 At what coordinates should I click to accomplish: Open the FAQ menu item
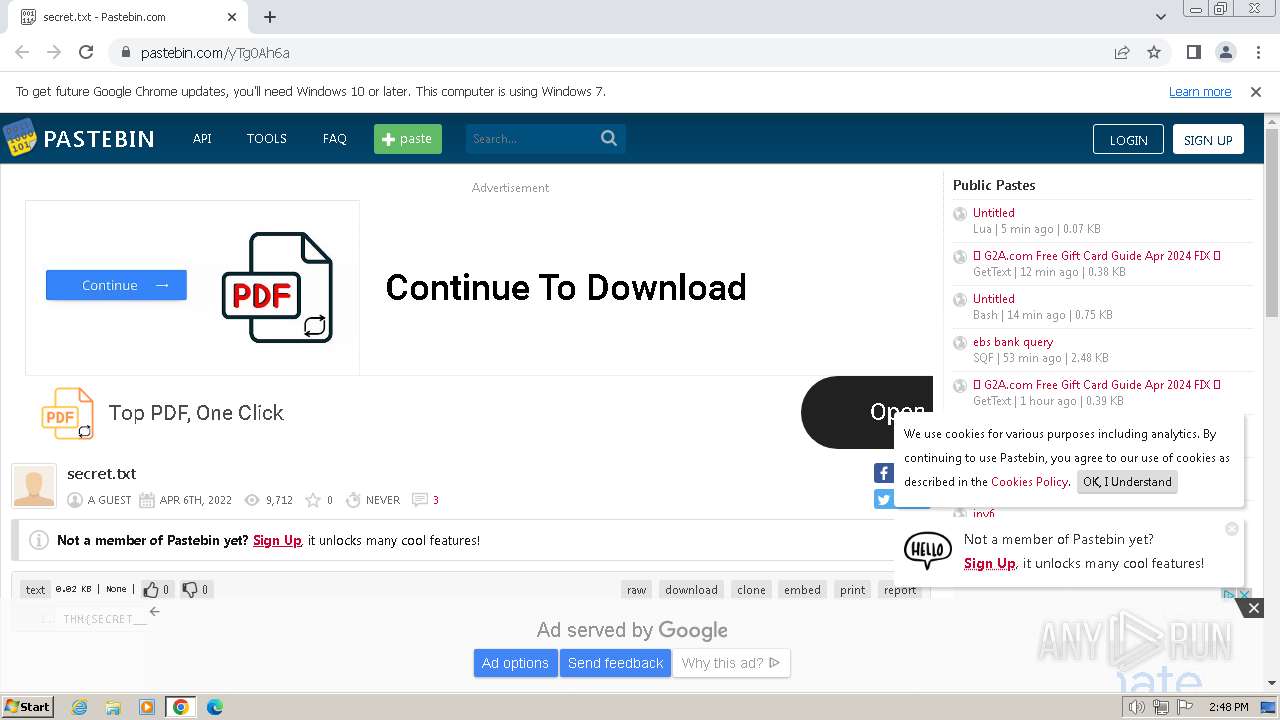pyautogui.click(x=334, y=139)
